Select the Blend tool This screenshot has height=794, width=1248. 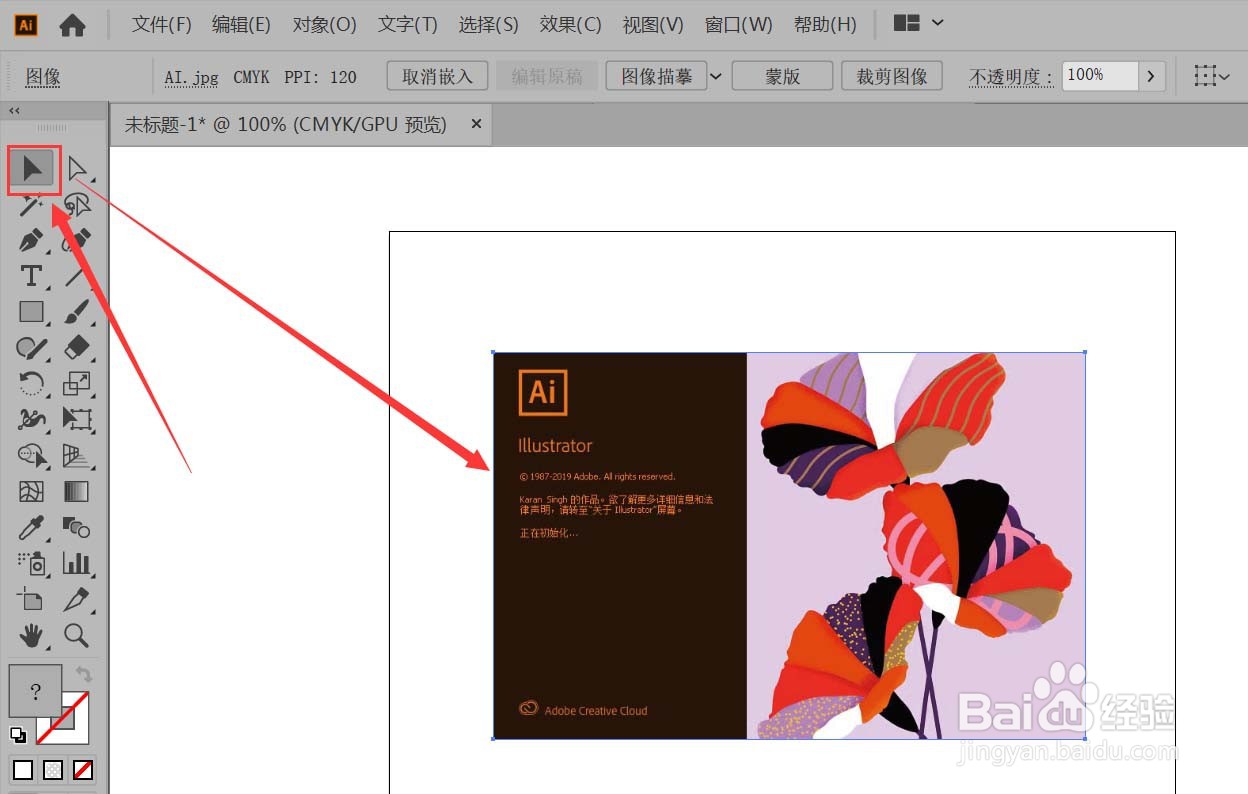(78, 527)
